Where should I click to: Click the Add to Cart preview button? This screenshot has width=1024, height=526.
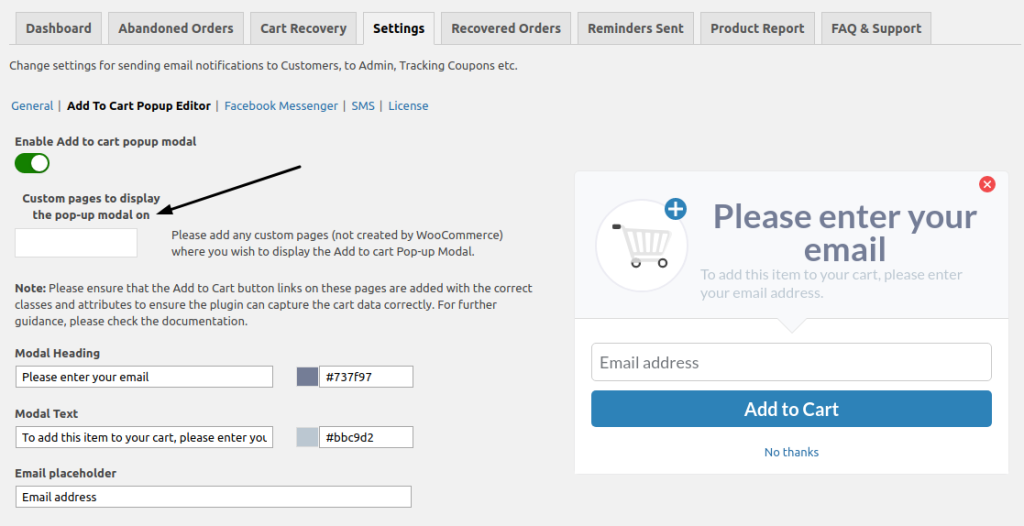(792, 409)
